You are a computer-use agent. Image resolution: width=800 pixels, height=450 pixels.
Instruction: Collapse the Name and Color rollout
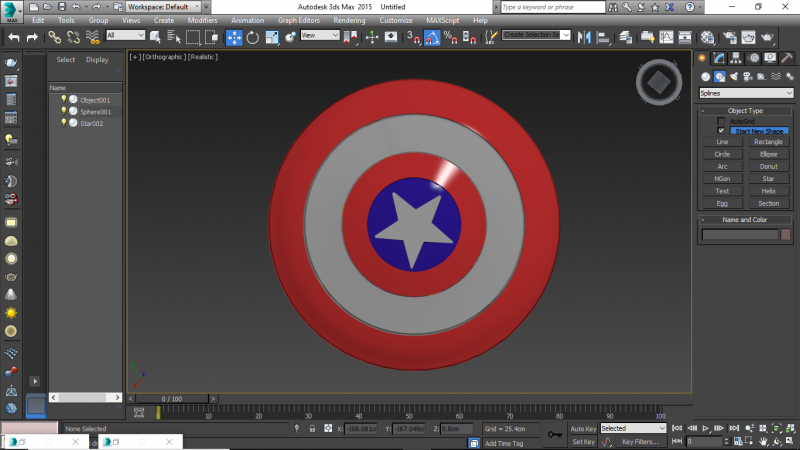(x=745, y=220)
